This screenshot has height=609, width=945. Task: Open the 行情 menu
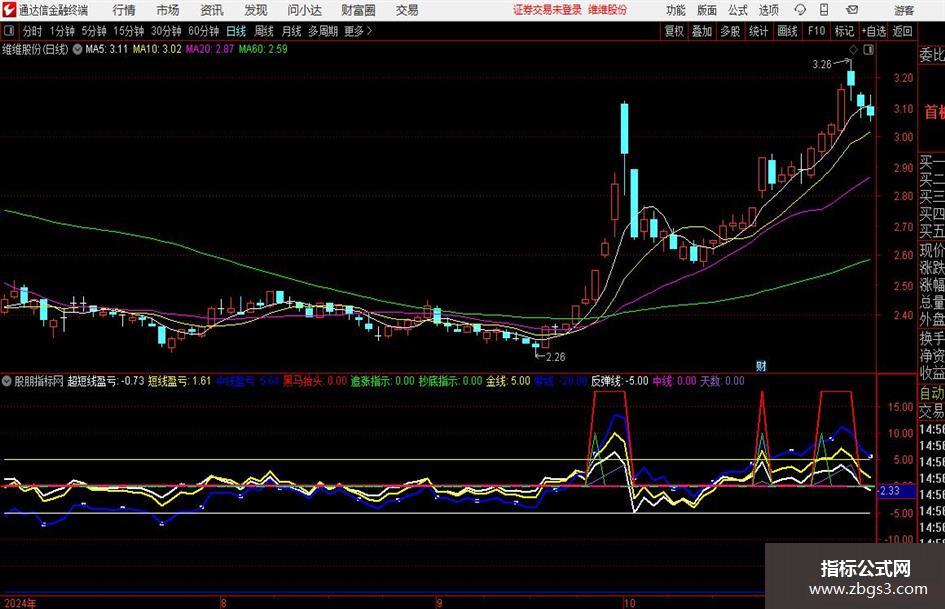pos(124,10)
